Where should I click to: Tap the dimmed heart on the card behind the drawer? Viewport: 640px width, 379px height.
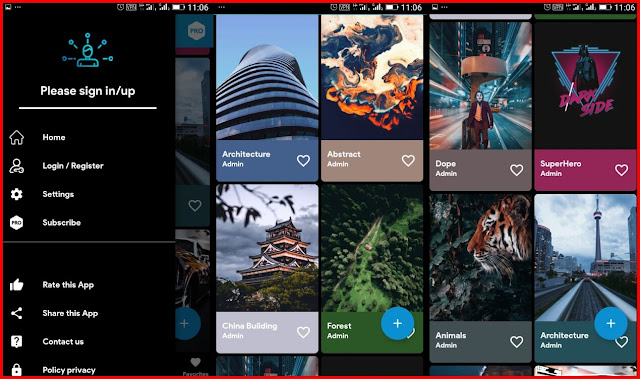coord(195,205)
